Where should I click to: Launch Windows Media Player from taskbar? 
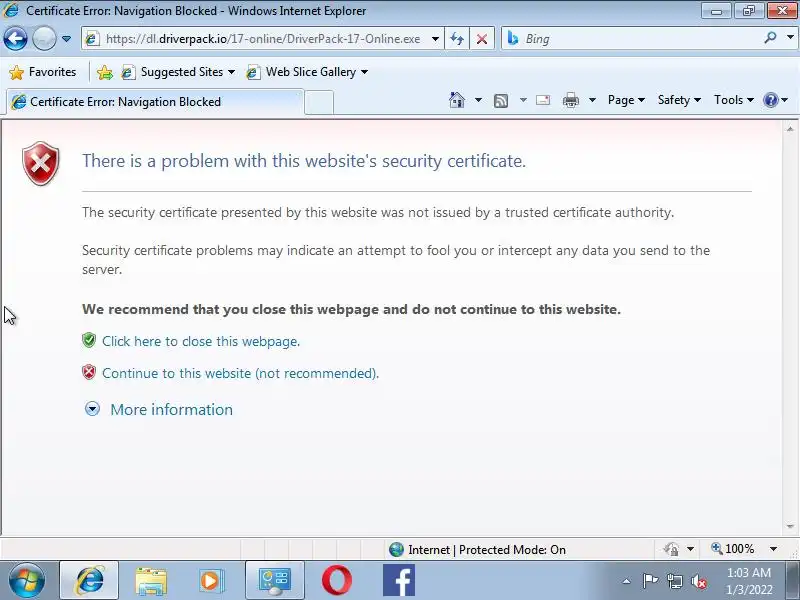pyautogui.click(x=212, y=581)
